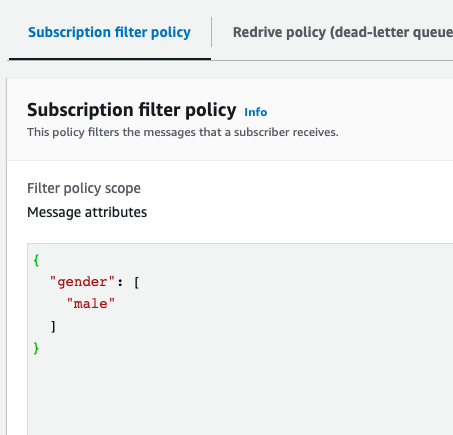Click the word "scope" in the label
The height and width of the screenshot is (435, 453).
(x=123, y=189)
